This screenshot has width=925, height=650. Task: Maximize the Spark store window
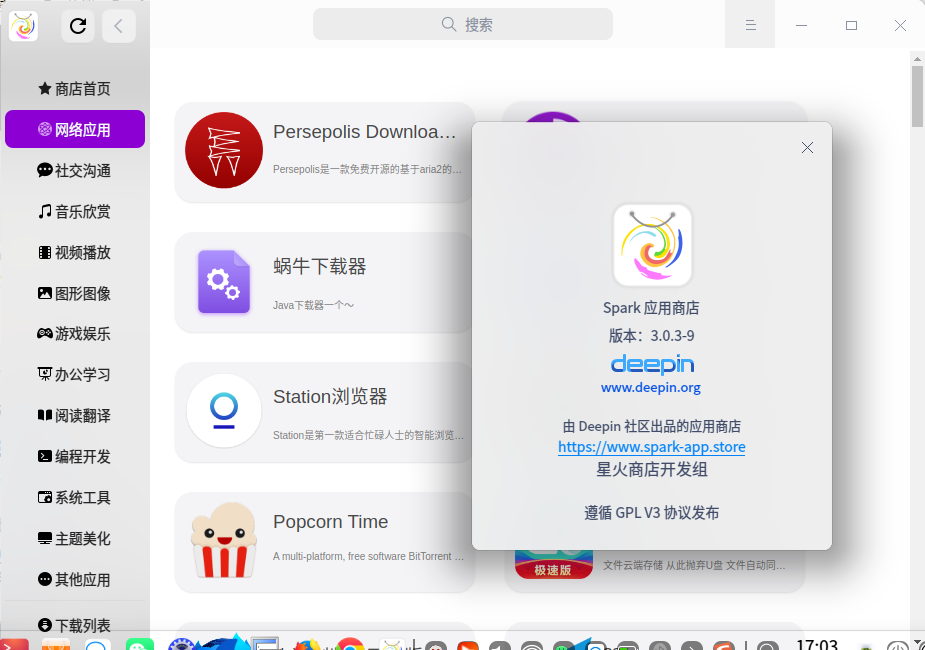(851, 25)
